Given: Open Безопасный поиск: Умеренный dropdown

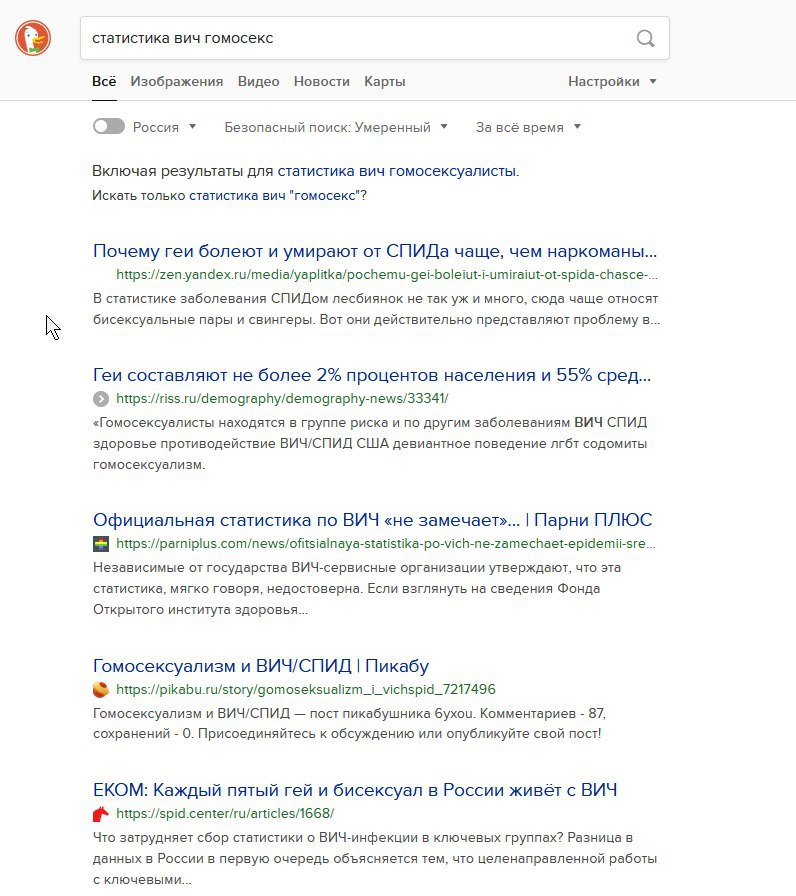Looking at the screenshot, I should click(x=335, y=127).
